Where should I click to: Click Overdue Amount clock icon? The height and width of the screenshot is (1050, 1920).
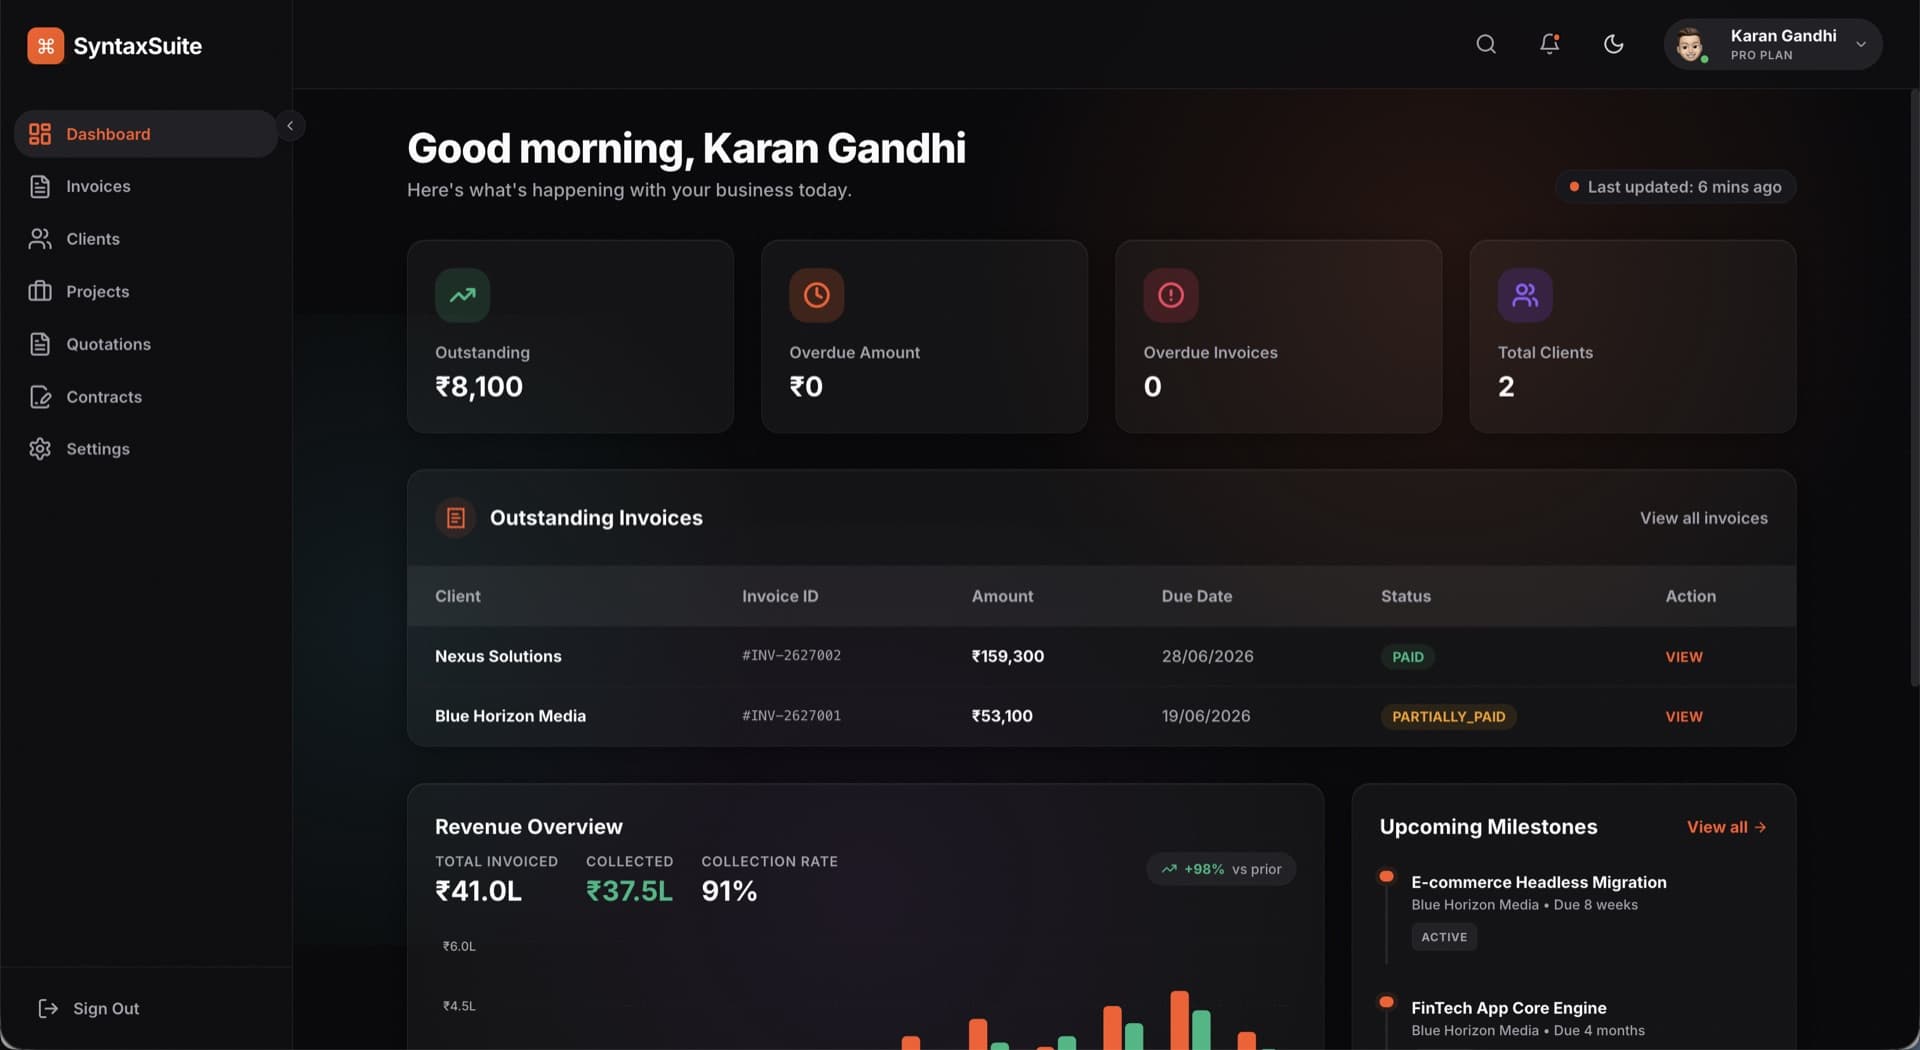[x=817, y=295]
